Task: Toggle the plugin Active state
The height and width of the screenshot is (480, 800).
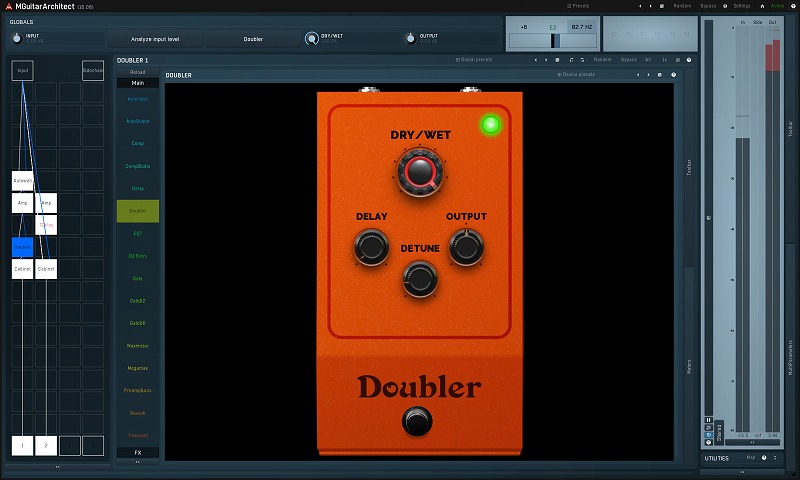Action: click(776, 5)
